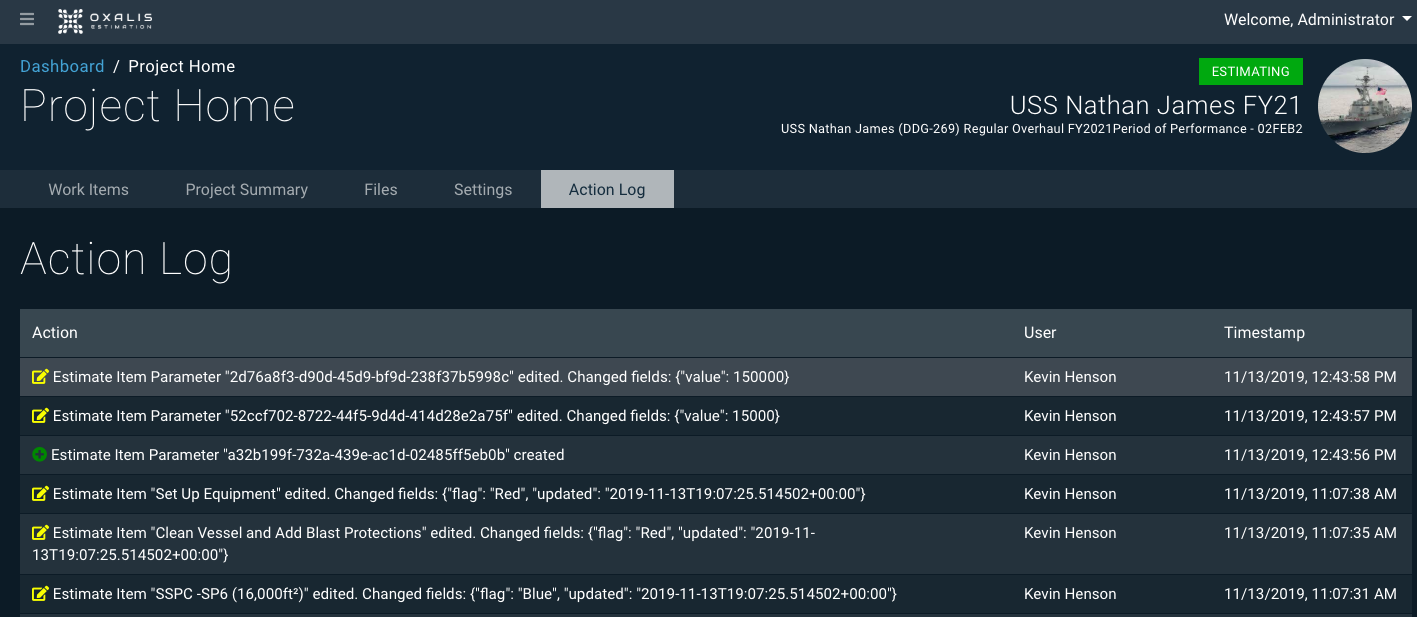Image resolution: width=1417 pixels, height=617 pixels.
Task: Open the Settings tab
Action: coord(482,189)
